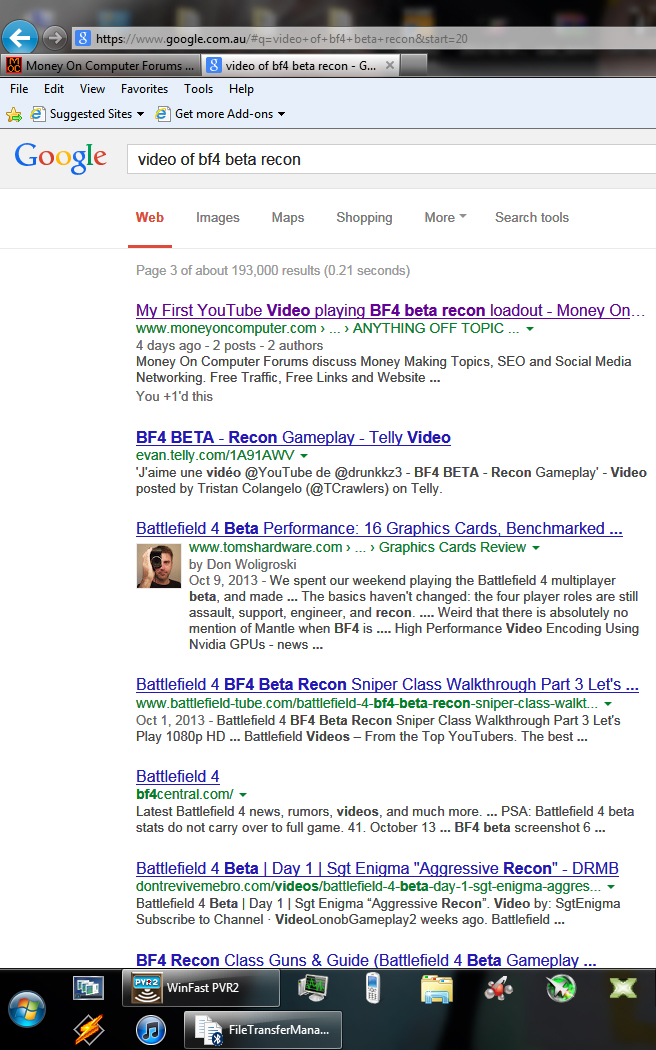Viewport: 656px width, 1050px height.
Task: Click Don Woligroski author photo thumbnail
Action: pos(159,566)
